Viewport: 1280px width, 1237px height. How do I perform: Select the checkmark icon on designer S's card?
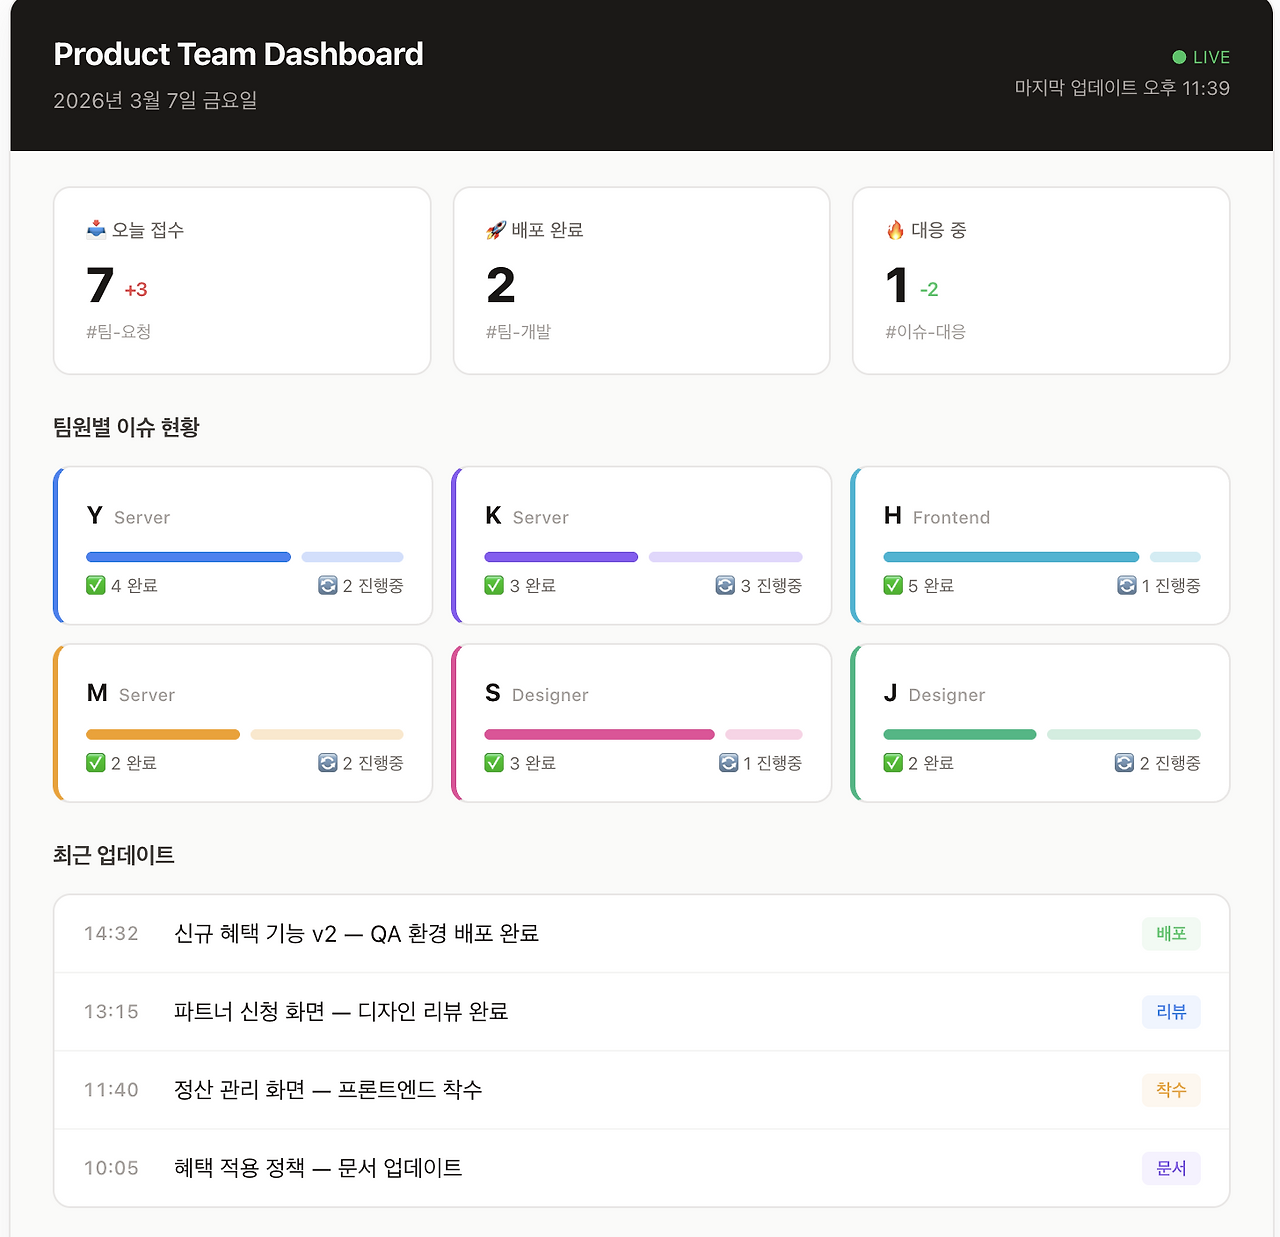[x=493, y=762]
